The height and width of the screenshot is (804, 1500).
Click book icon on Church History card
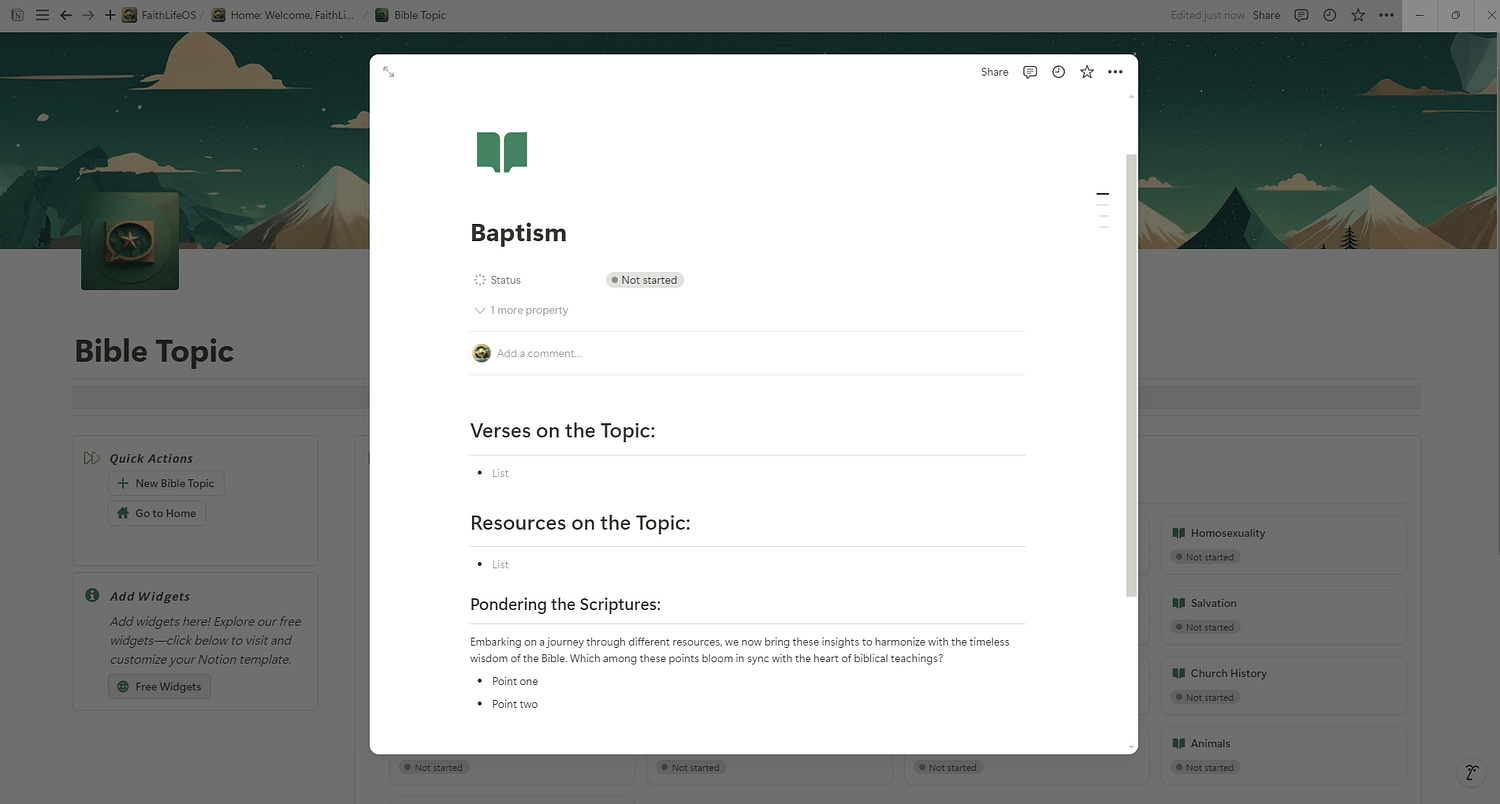tap(1179, 673)
